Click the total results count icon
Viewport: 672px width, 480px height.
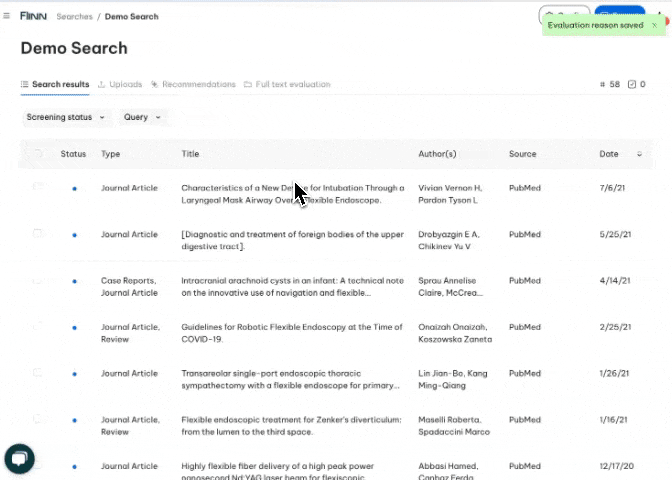pos(602,85)
